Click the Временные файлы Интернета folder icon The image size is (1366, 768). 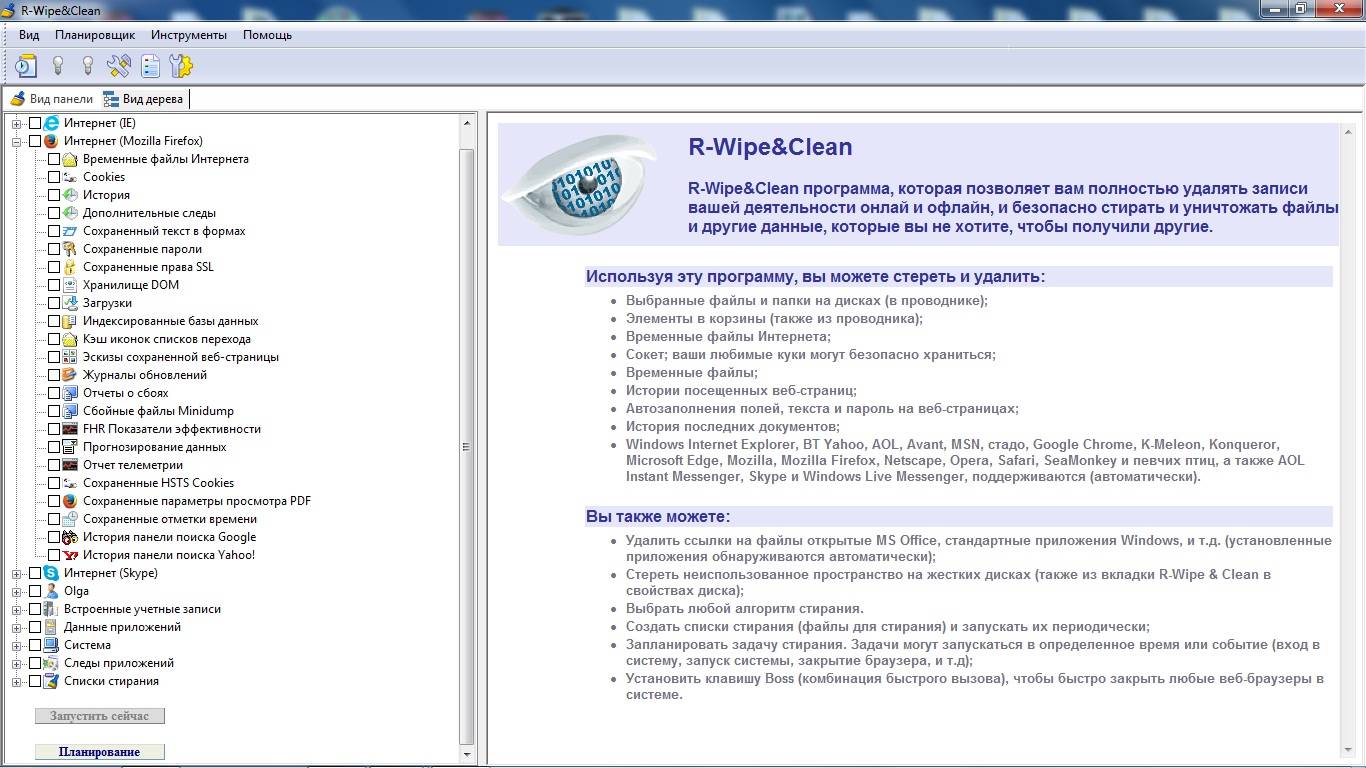click(x=70, y=159)
